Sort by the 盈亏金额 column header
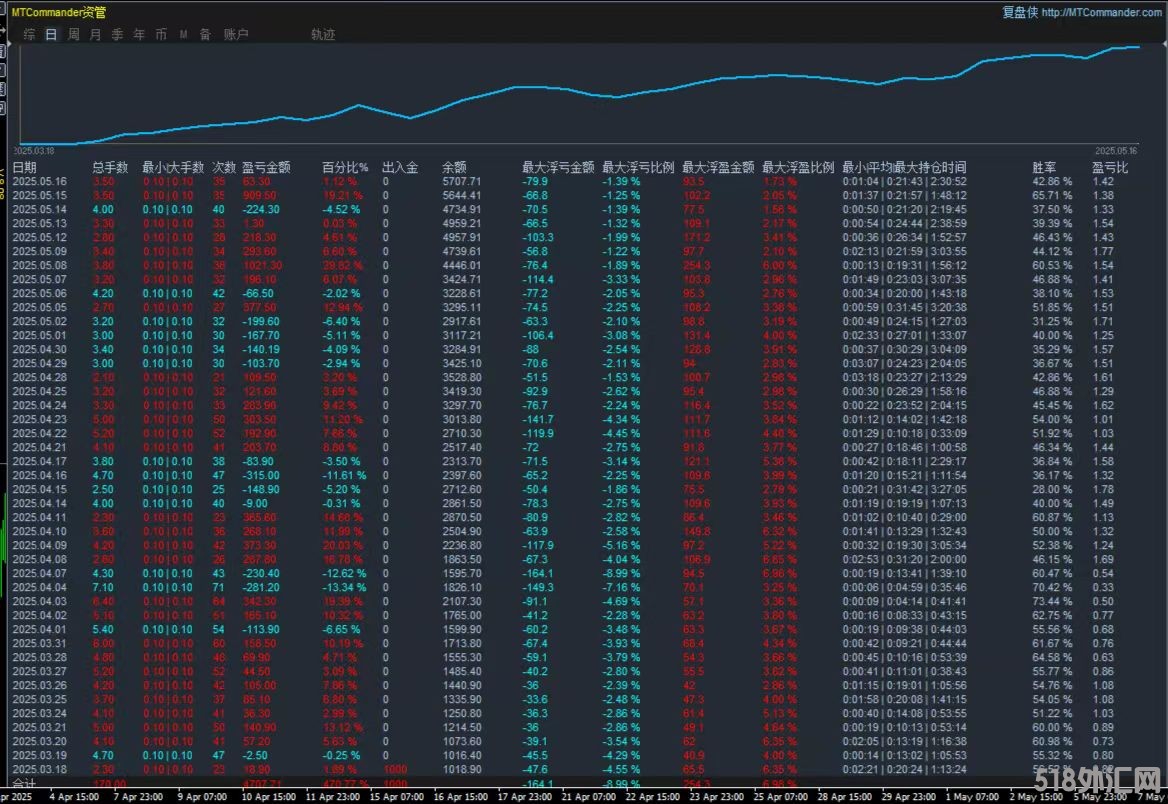The height and width of the screenshot is (804, 1168). tap(266, 168)
